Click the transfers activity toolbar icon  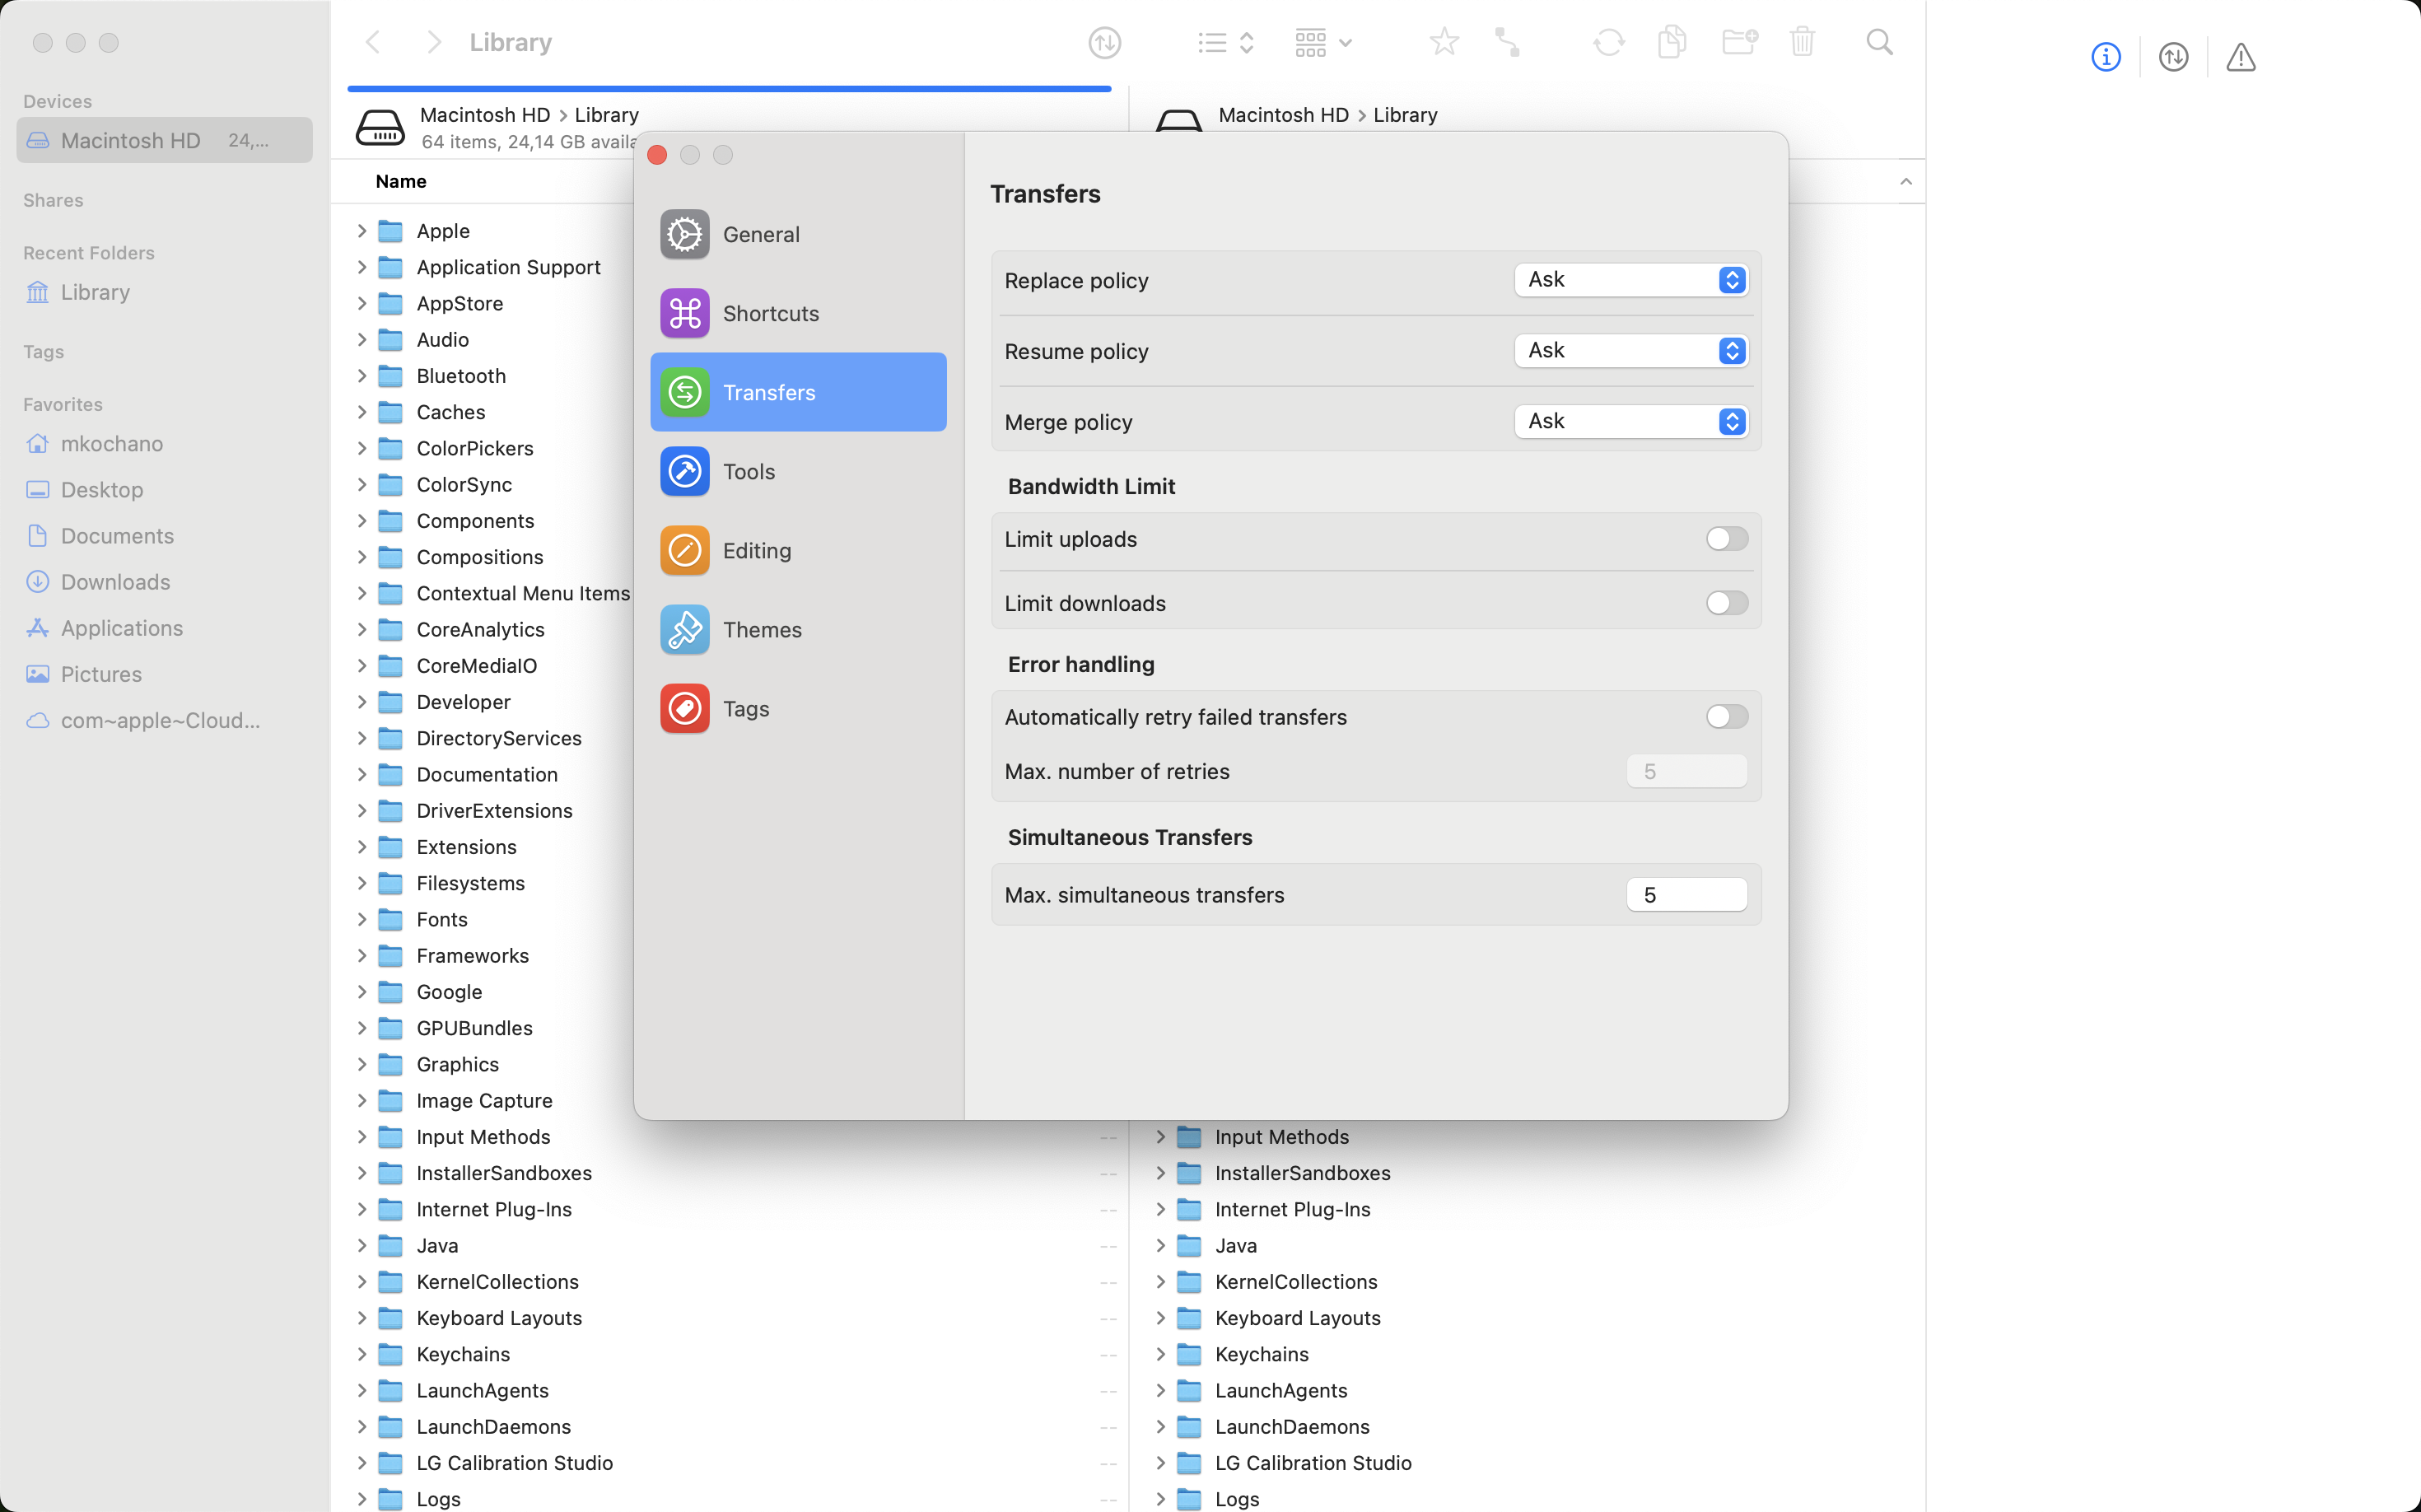point(1104,42)
